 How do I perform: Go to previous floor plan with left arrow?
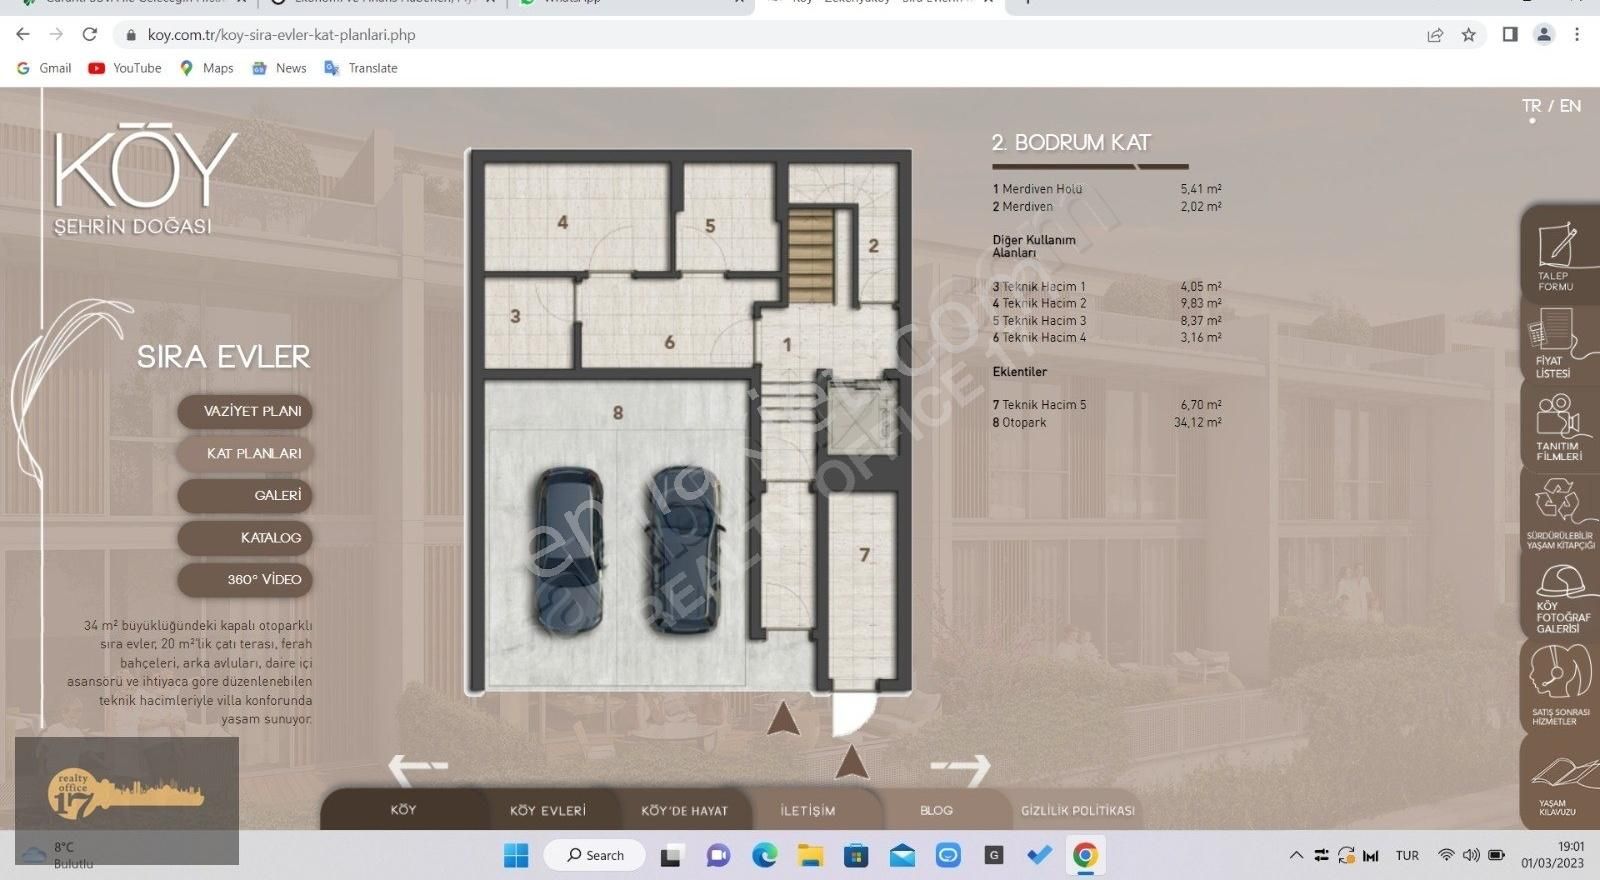[418, 769]
